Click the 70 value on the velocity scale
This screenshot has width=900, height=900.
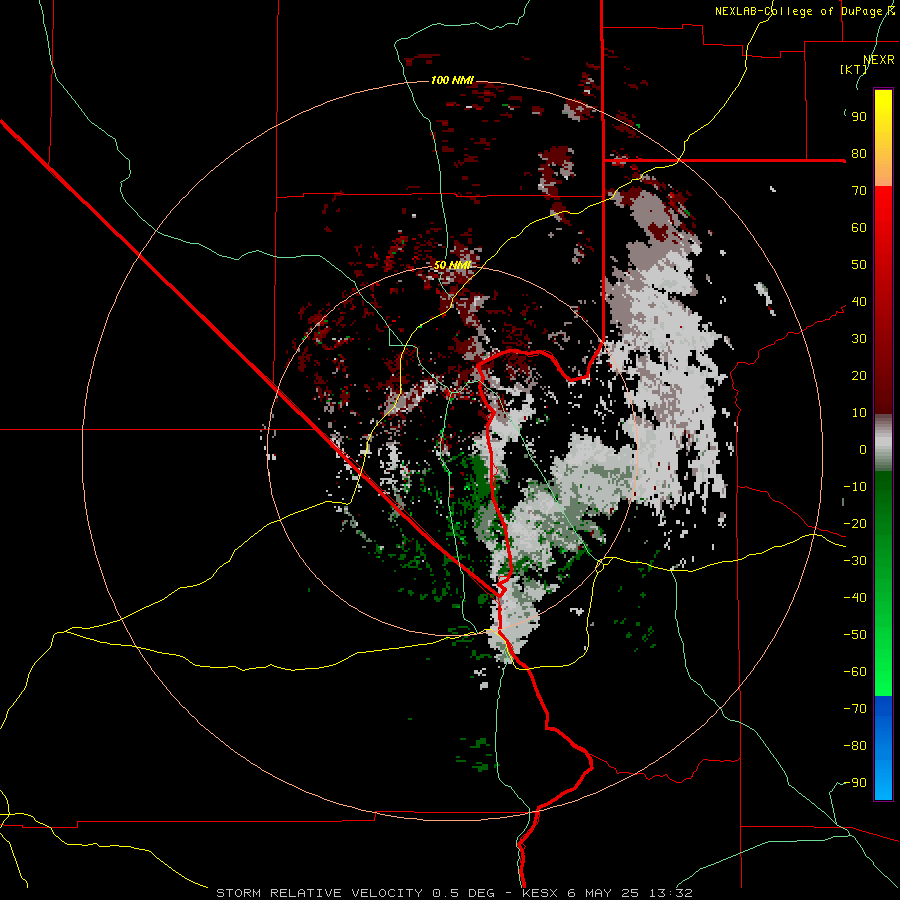[x=859, y=191]
